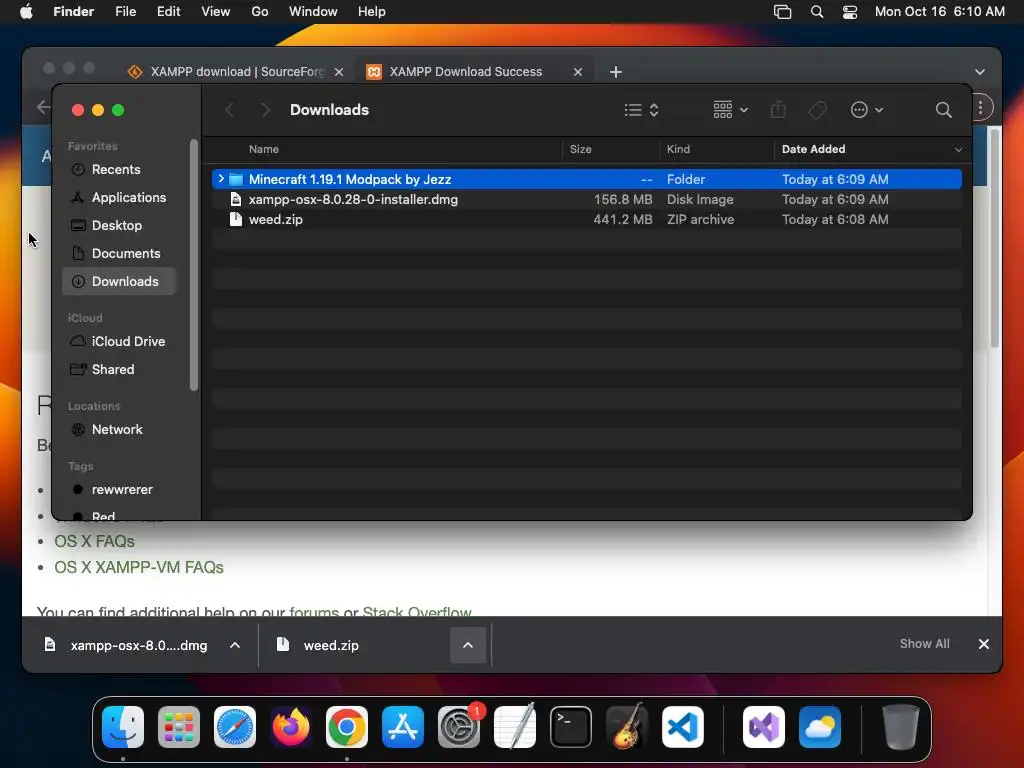Screen dimensions: 1024x768
Task: Open Control Center in menu bar
Action: 850,12
